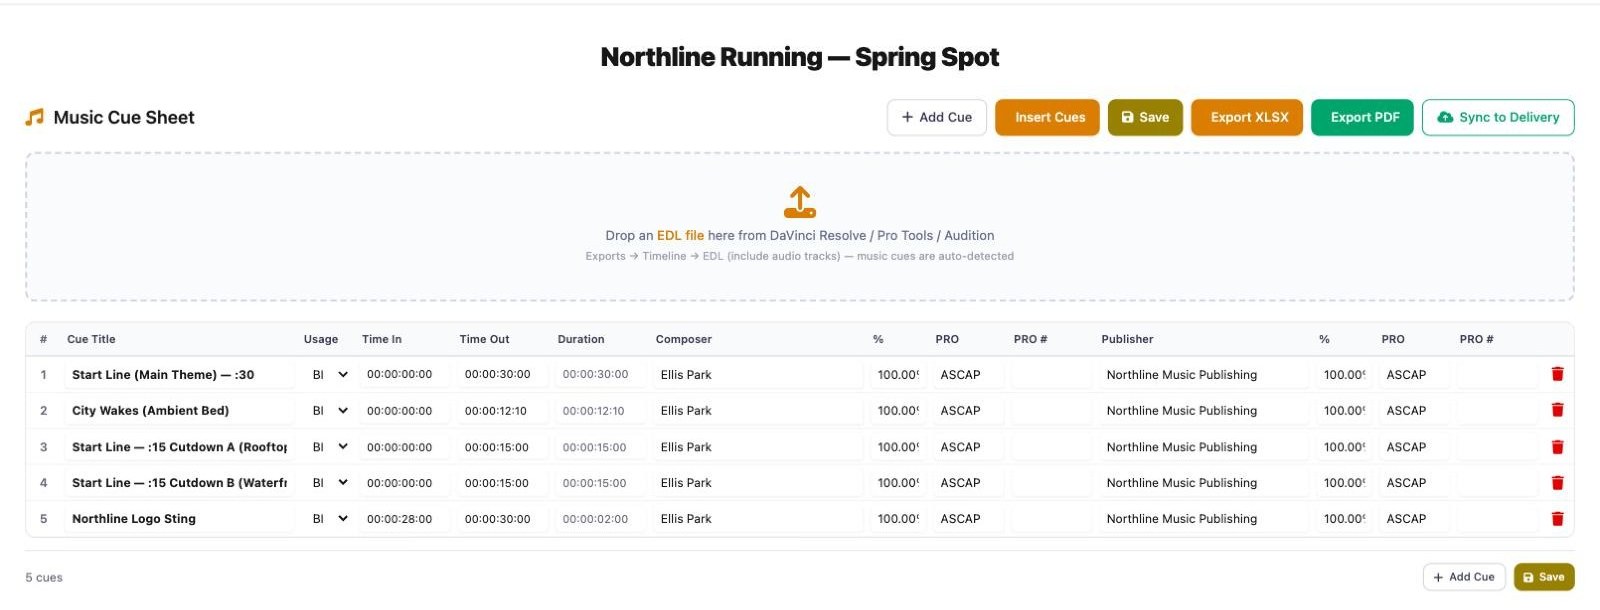This screenshot has width=1600, height=610.
Task: Click the Duration 00:00:02:00 field
Action: tap(601, 519)
